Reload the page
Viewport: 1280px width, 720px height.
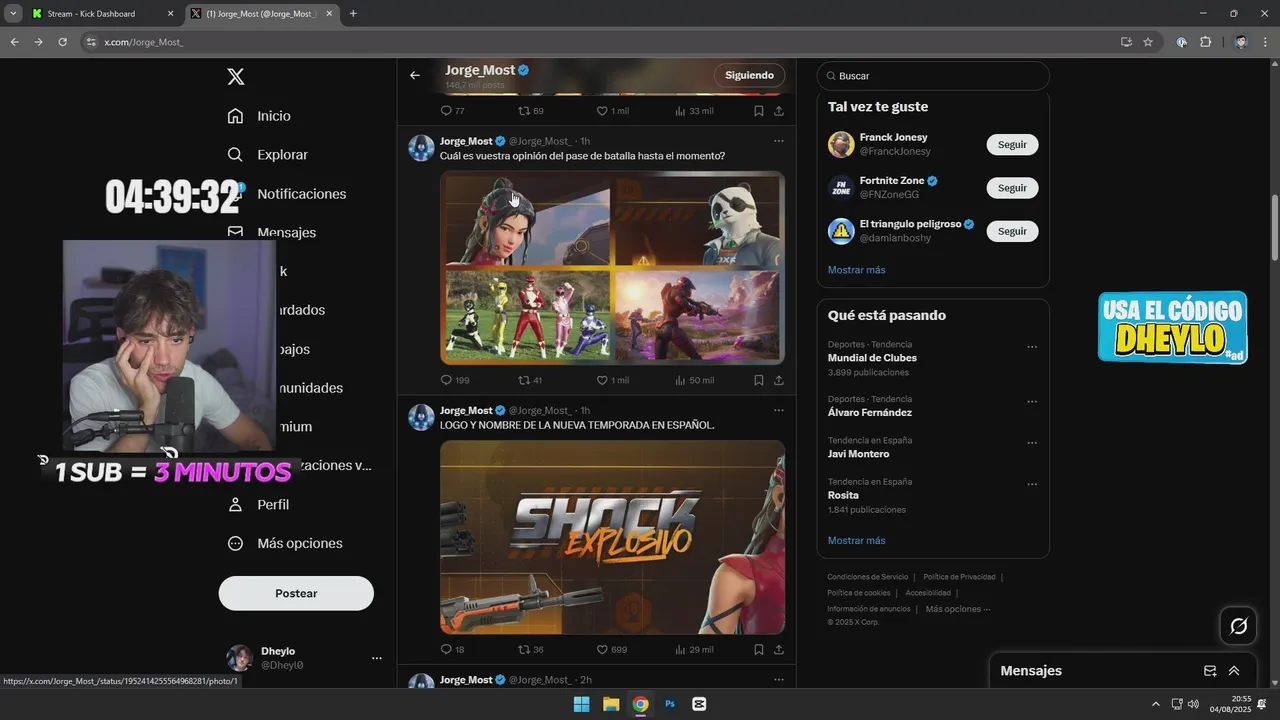[x=62, y=42]
